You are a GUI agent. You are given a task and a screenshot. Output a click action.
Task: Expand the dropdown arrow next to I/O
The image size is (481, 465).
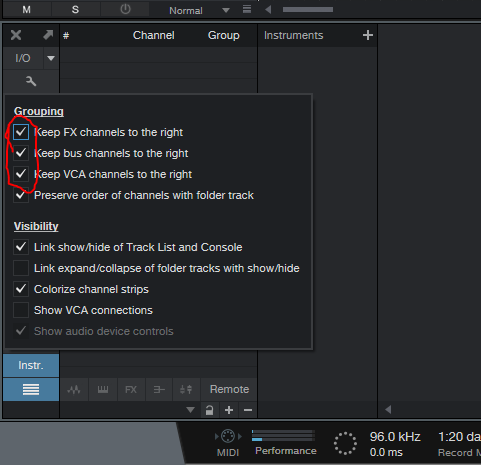coord(51,58)
